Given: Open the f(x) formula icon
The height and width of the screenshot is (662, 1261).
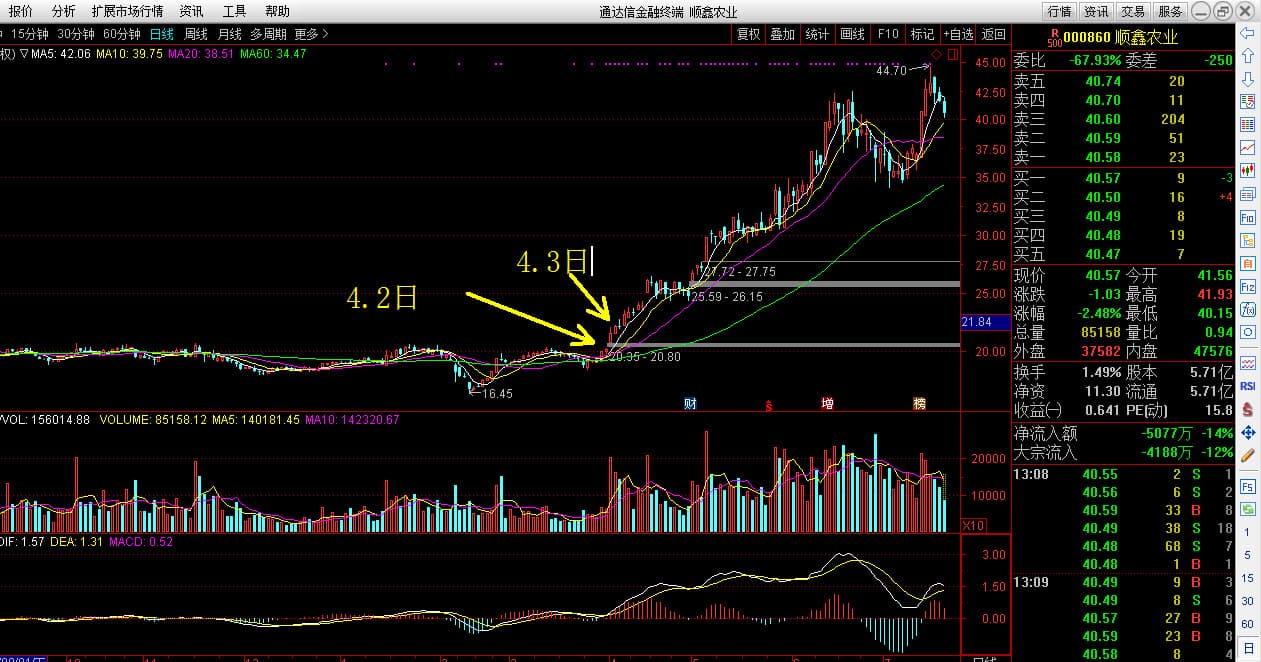Looking at the screenshot, I should pos(1247,309).
